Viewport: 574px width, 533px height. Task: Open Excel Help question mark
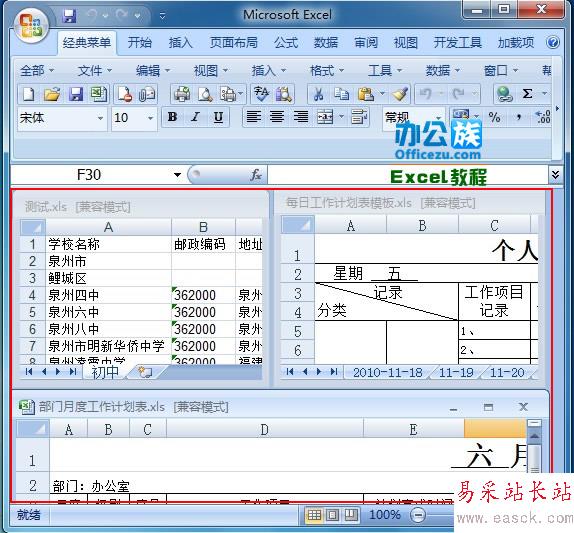[553, 42]
